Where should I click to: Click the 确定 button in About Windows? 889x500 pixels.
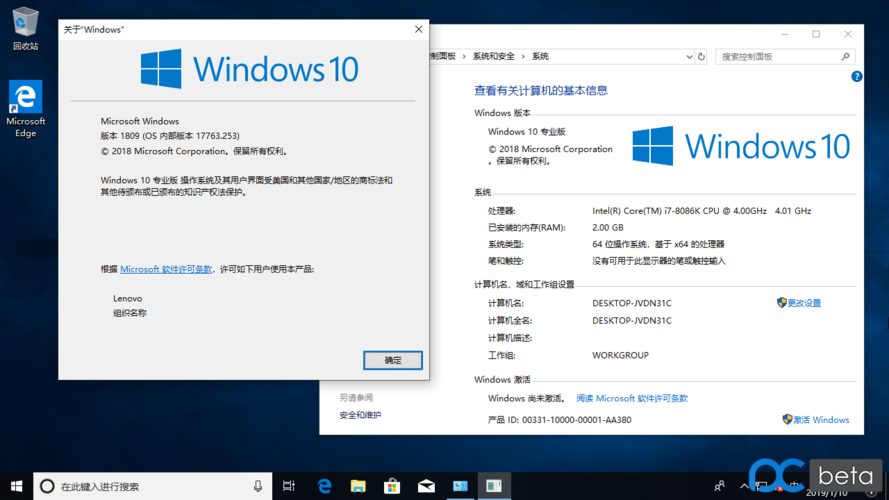pyautogui.click(x=392, y=360)
